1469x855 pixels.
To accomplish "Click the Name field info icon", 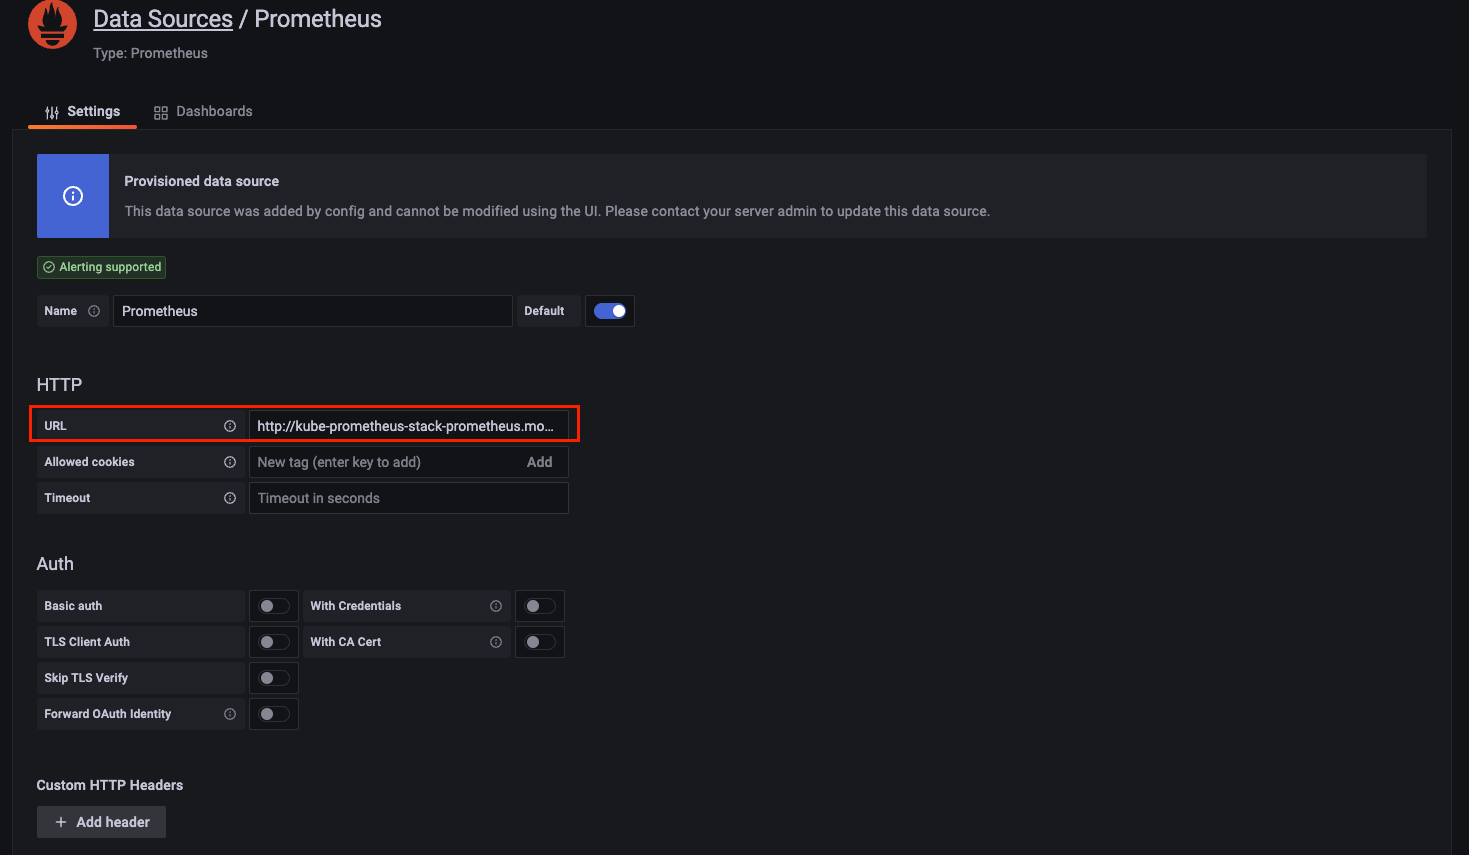I will 94,311.
